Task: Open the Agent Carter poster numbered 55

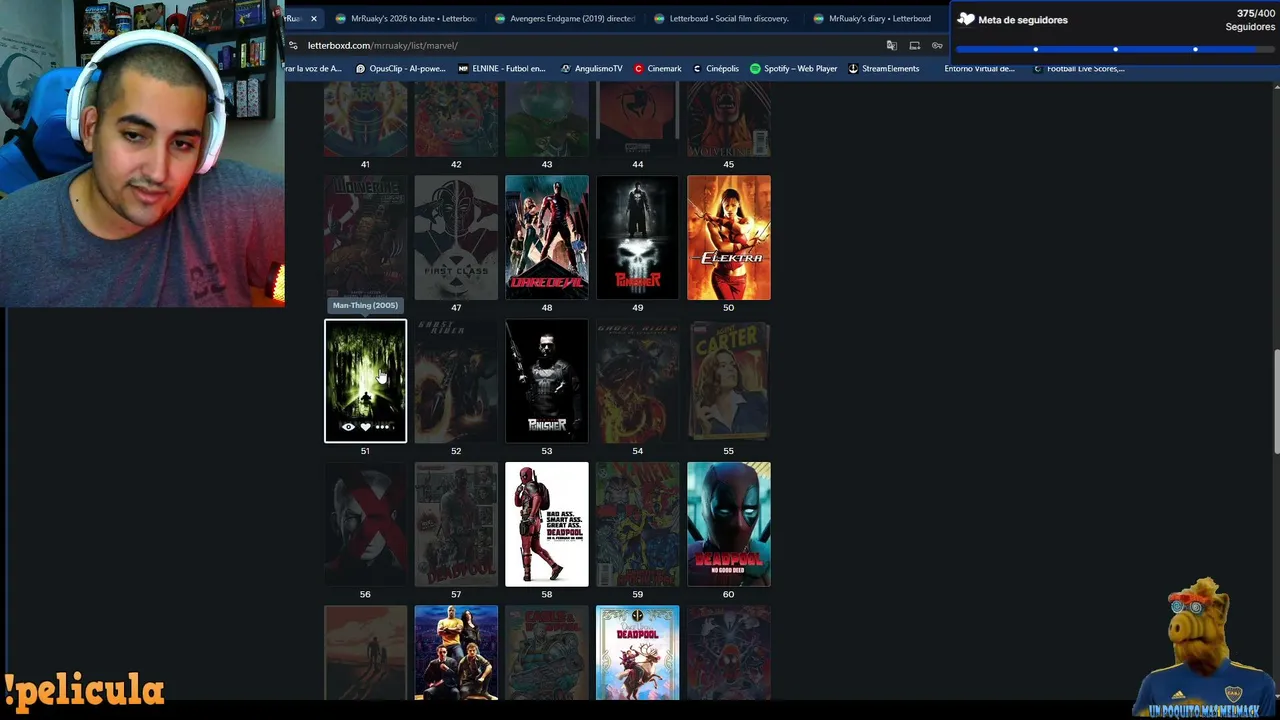Action: (729, 381)
